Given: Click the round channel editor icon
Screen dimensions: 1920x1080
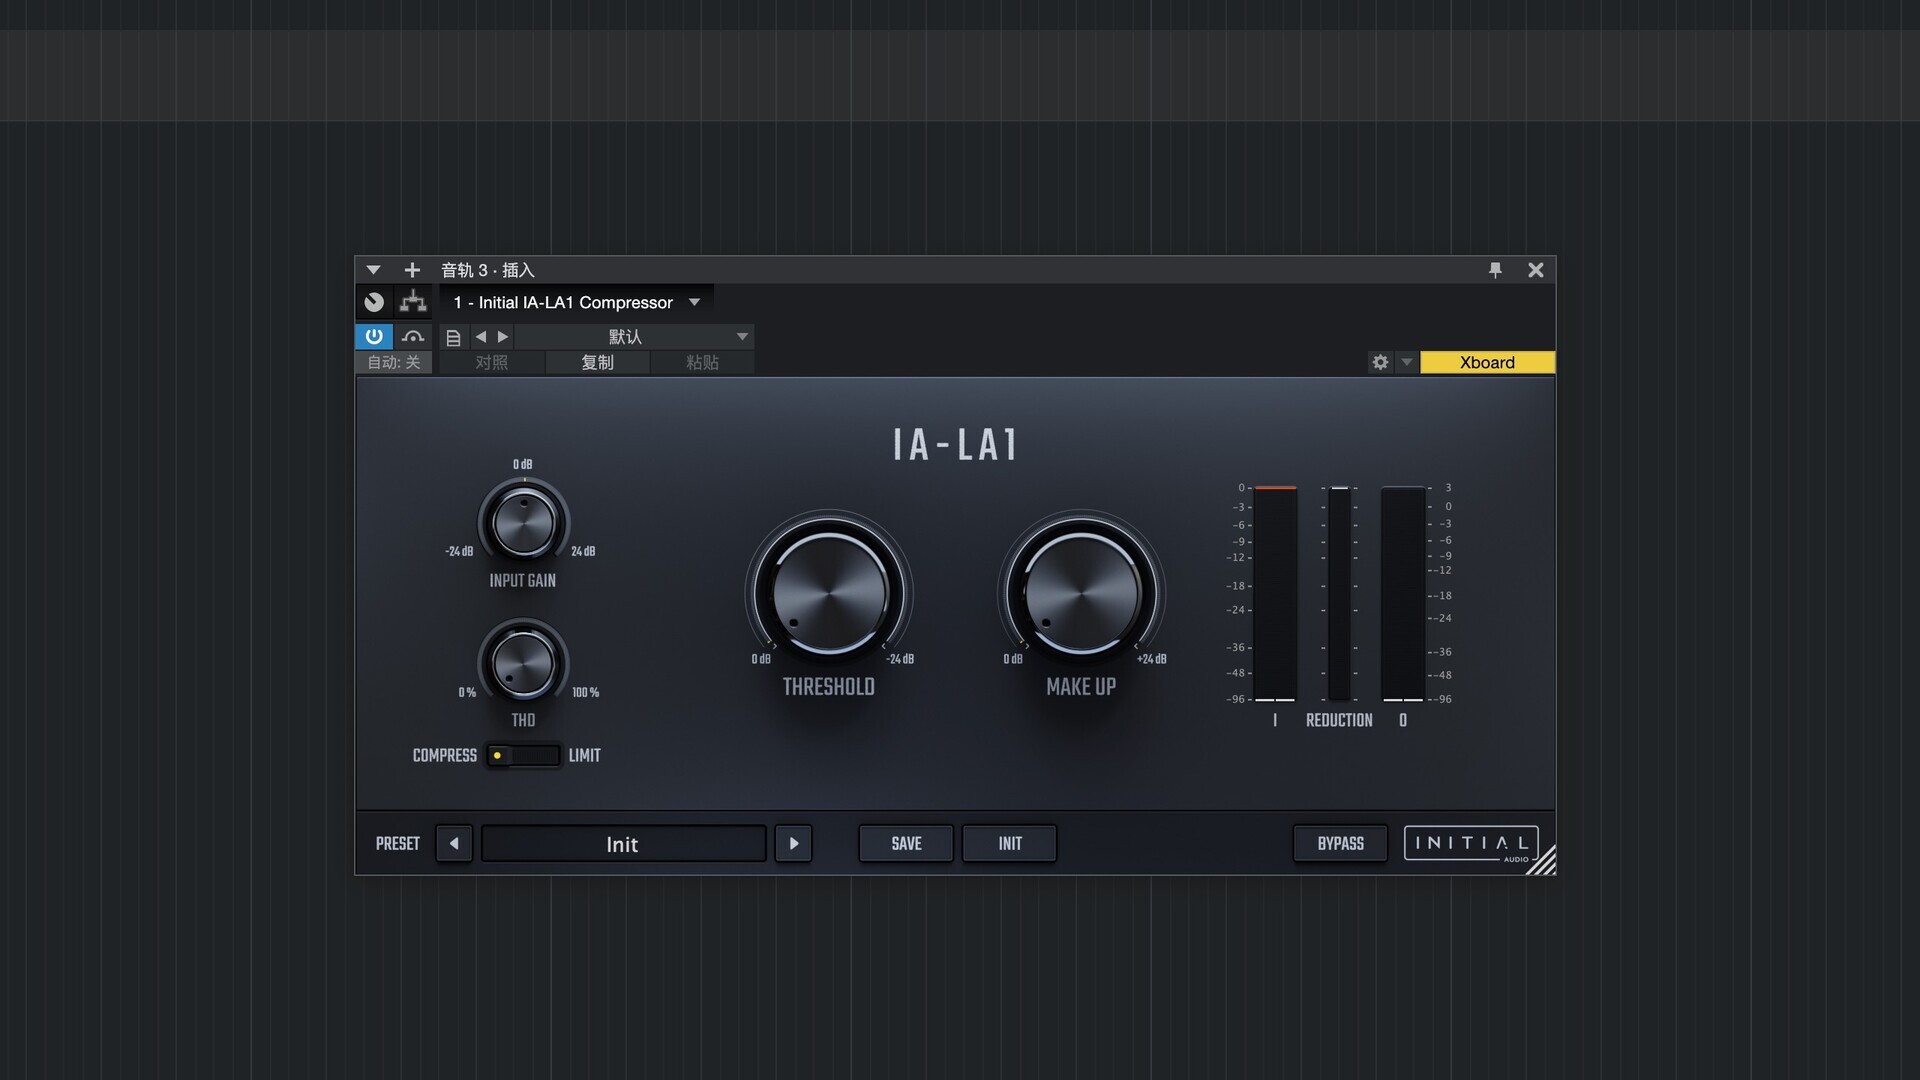Looking at the screenshot, I should click(x=374, y=302).
